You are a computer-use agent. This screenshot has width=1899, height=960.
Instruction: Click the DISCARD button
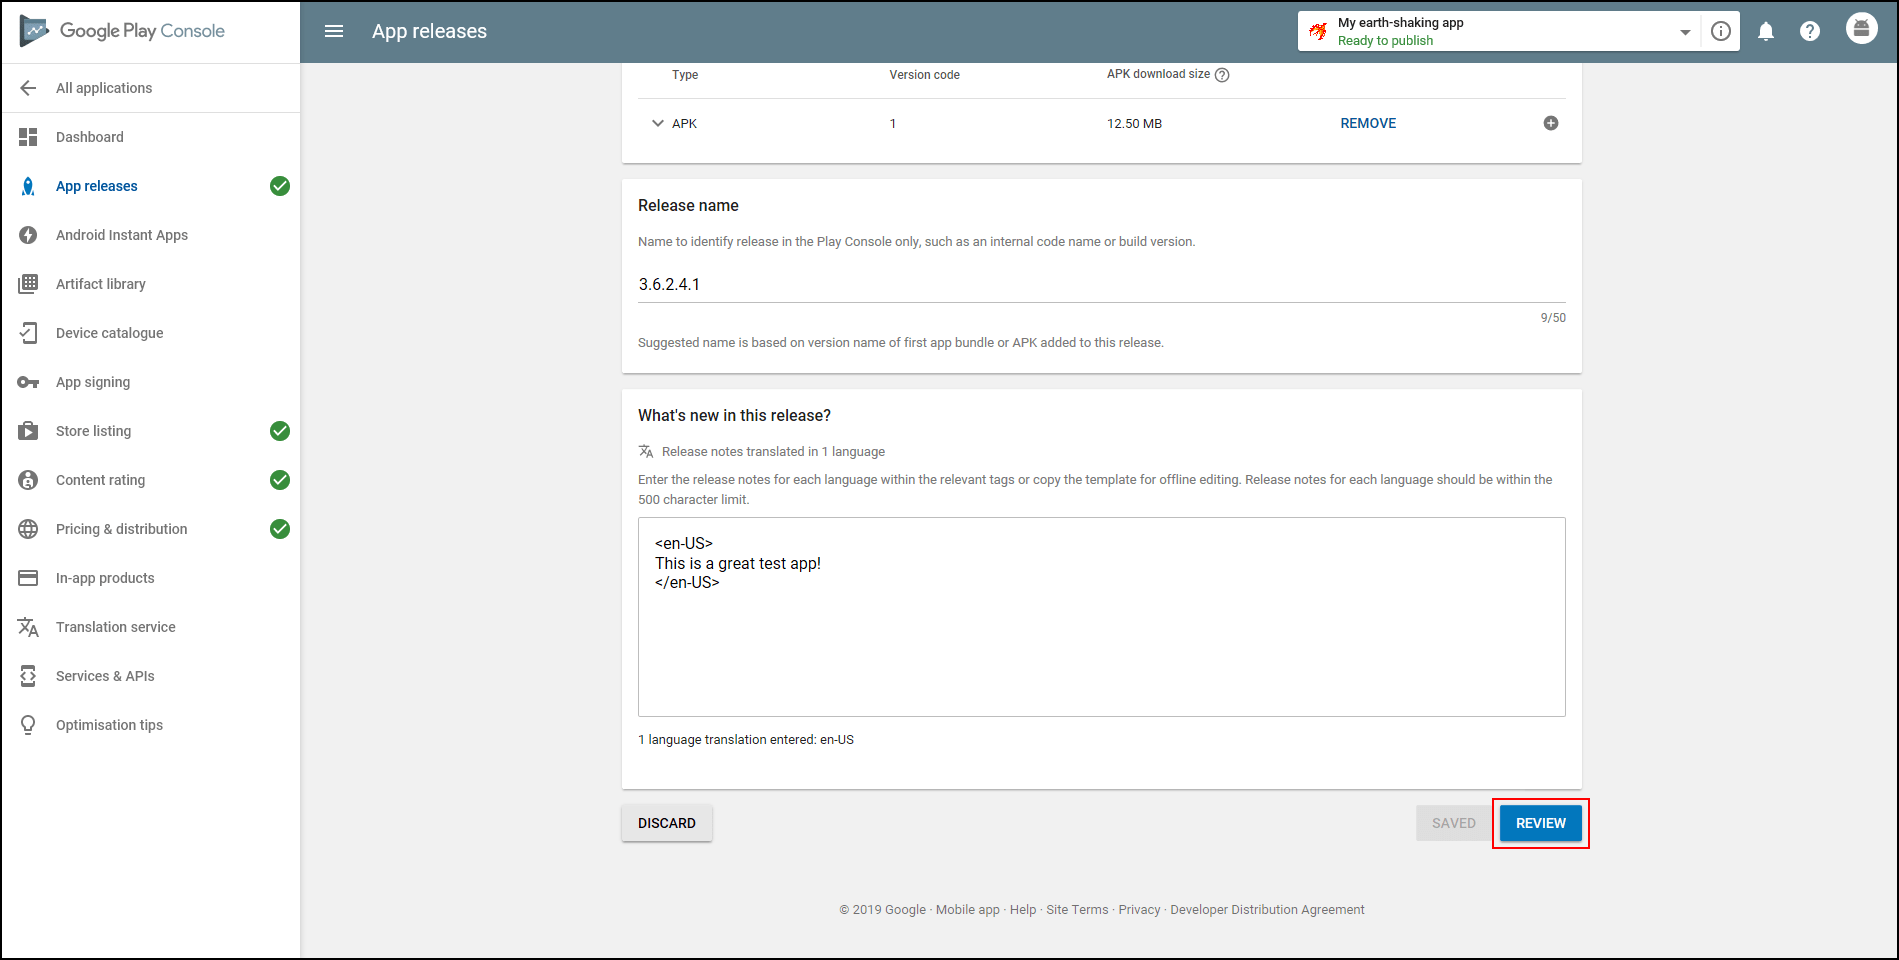pos(667,823)
